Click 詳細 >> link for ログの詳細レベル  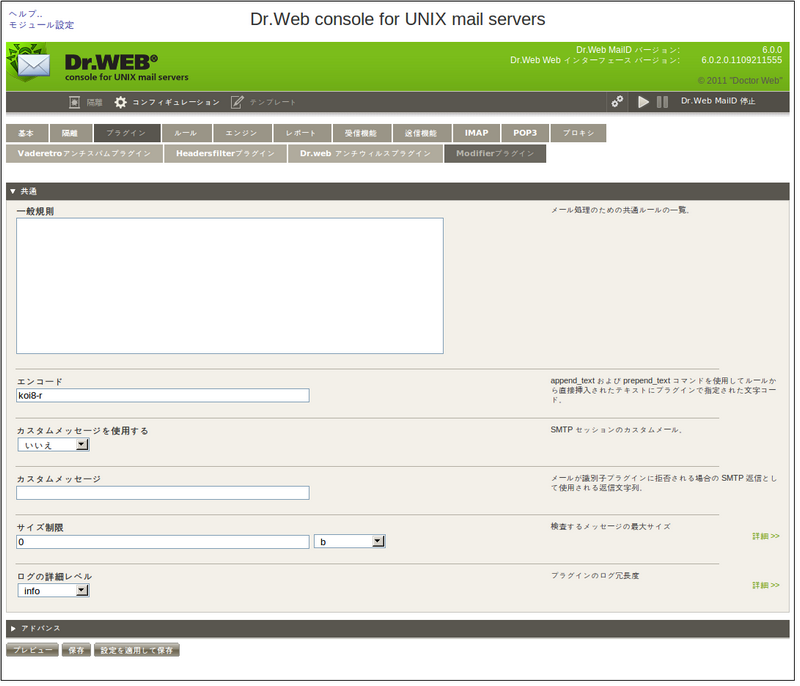click(x=766, y=586)
